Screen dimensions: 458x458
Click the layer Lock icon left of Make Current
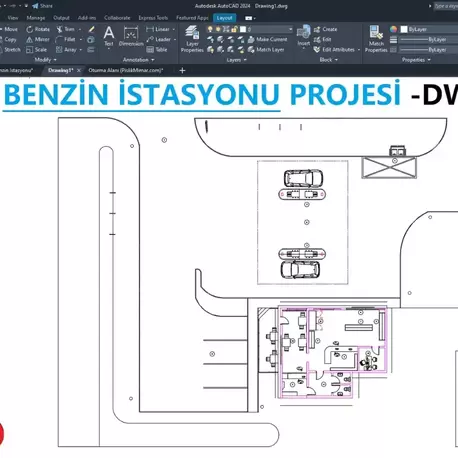(x=241, y=40)
